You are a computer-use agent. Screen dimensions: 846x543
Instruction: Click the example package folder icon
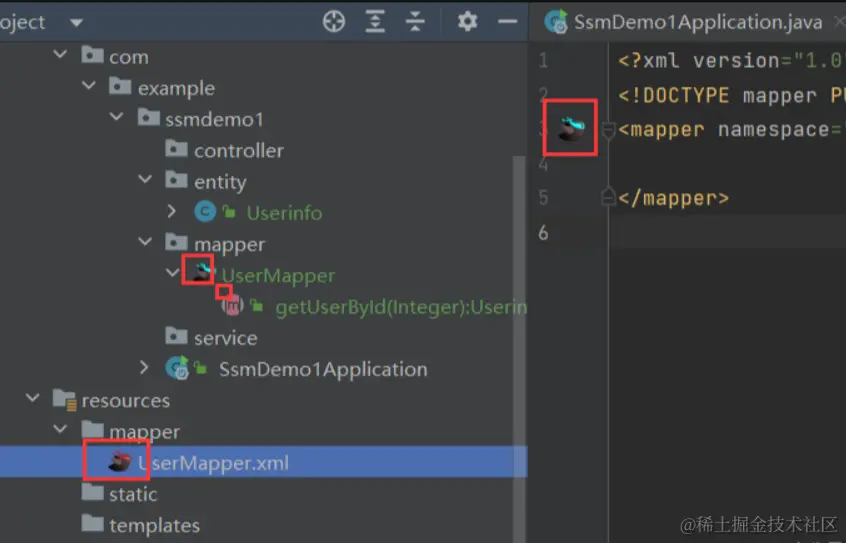(x=120, y=86)
